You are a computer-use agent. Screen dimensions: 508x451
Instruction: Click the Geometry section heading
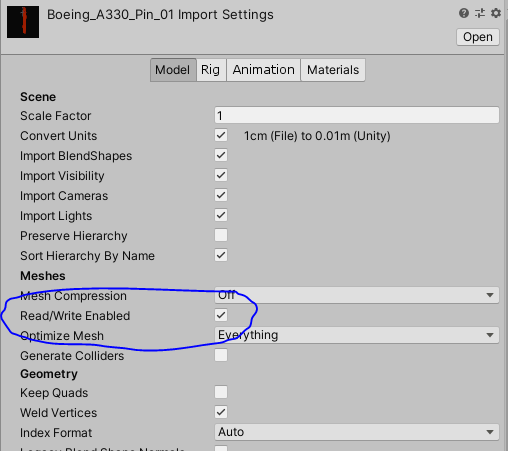pos(49,374)
